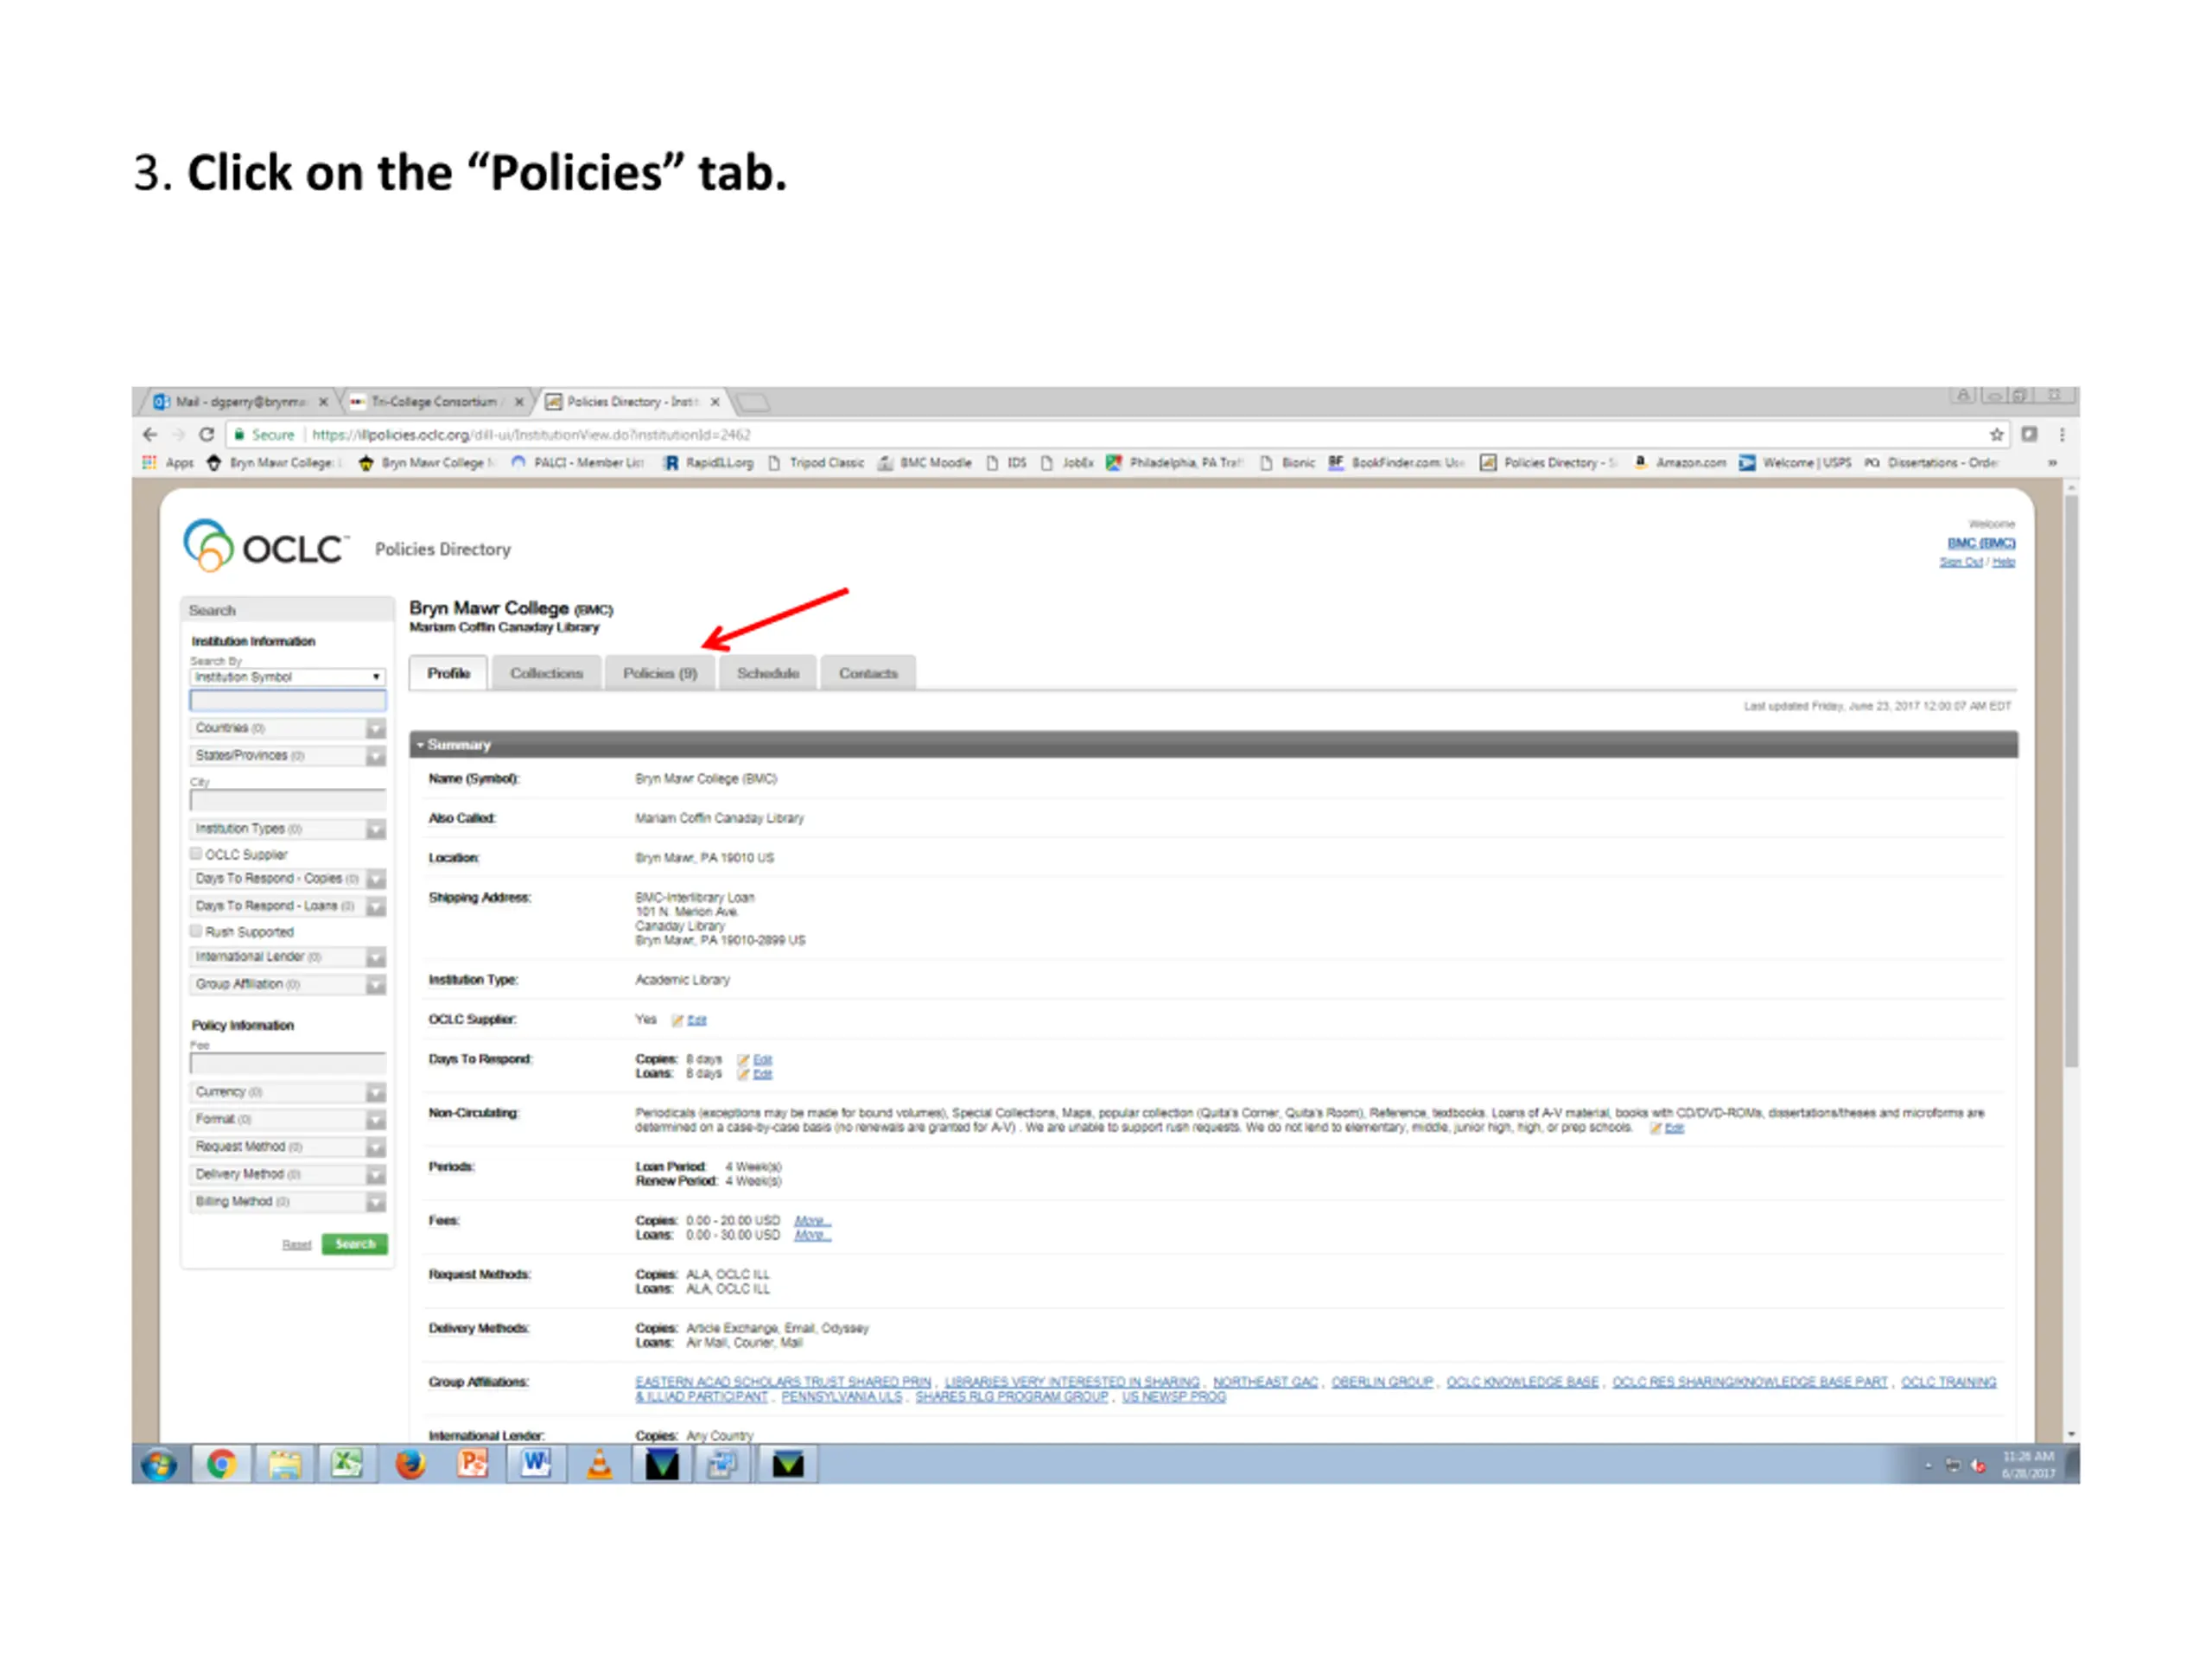Expand the Group Affiliation dropdown

pos(375,985)
